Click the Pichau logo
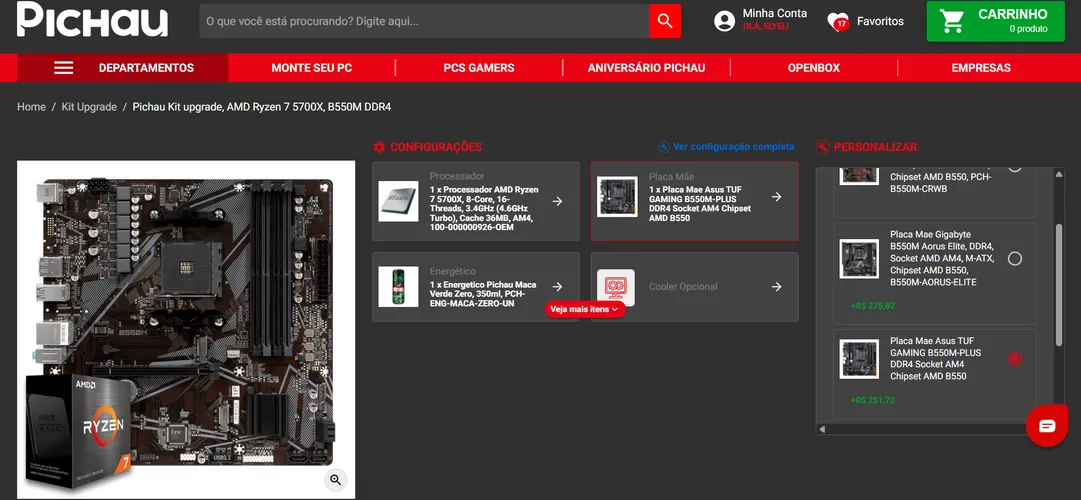The height and width of the screenshot is (500, 1081). click(92, 19)
